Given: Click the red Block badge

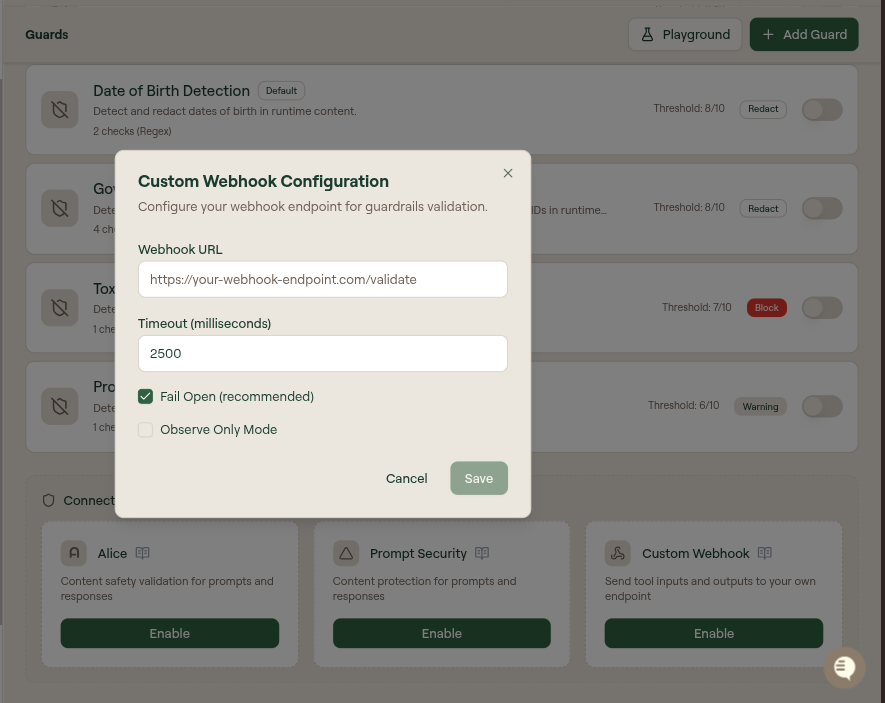Looking at the screenshot, I should coord(766,308).
